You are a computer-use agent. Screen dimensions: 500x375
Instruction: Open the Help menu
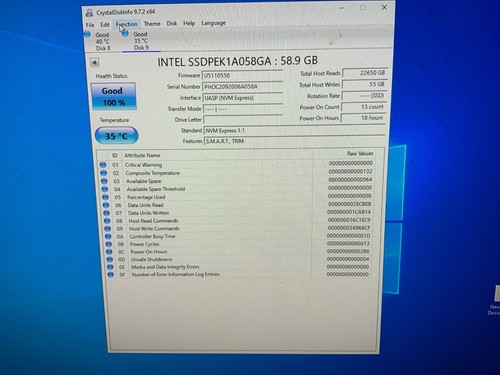point(189,23)
